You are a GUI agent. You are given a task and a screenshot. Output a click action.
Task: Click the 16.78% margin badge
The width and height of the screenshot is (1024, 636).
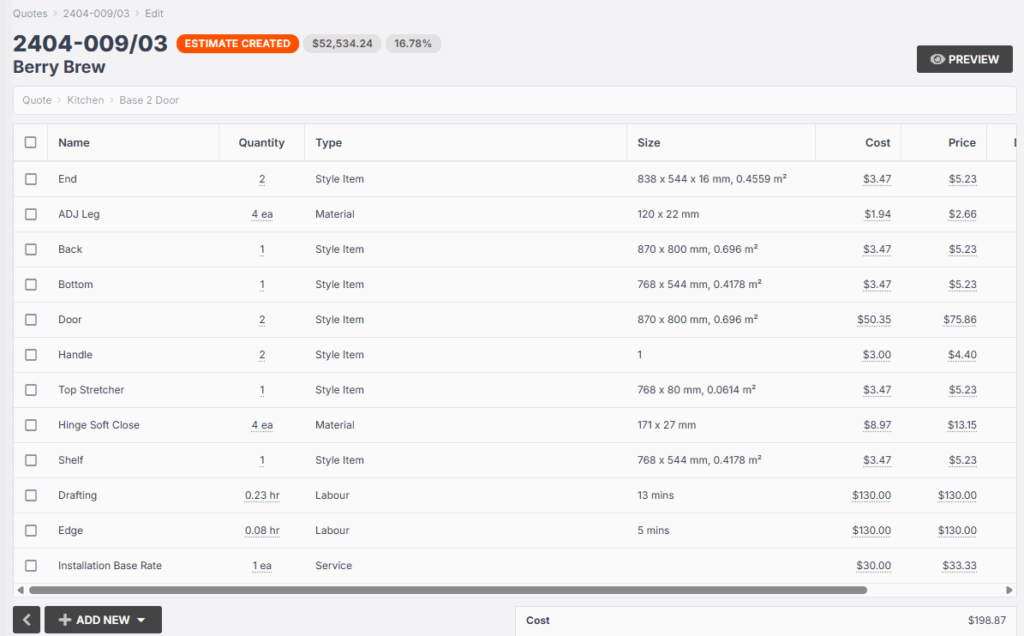(x=413, y=44)
